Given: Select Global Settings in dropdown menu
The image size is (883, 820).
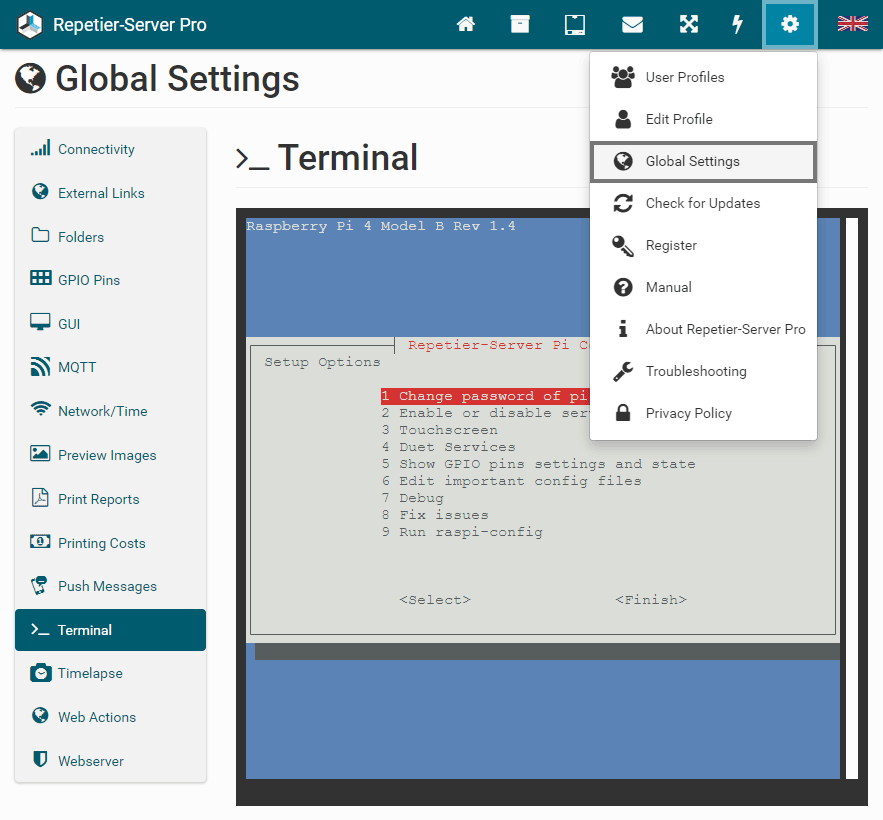Looking at the screenshot, I should pyautogui.click(x=703, y=162).
